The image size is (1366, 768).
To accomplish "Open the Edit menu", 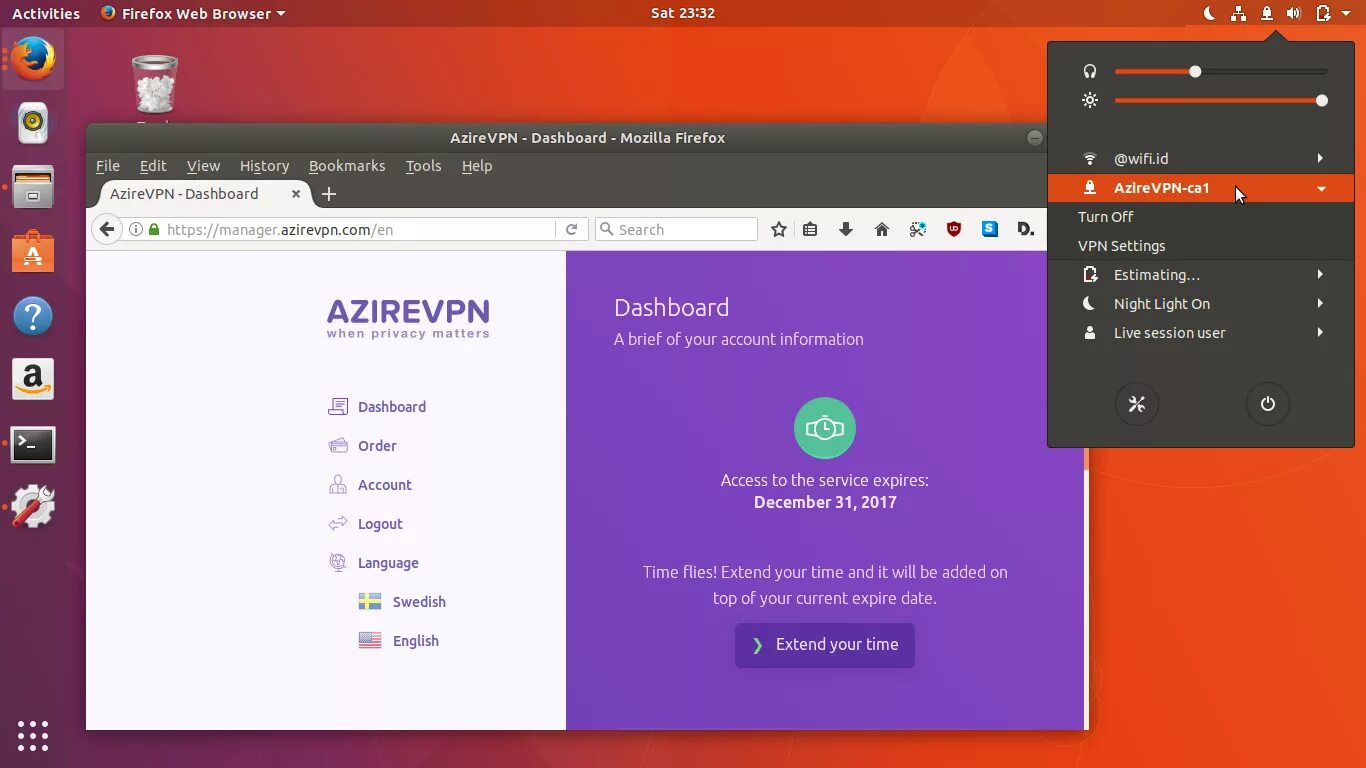I will pyautogui.click(x=153, y=166).
